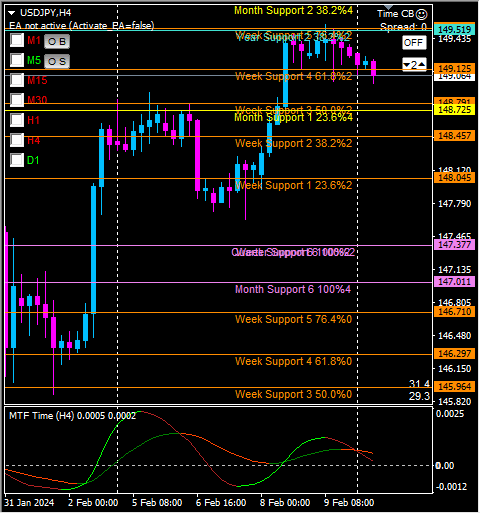Click the 2 Feb 00:00 time label
The image size is (480, 514).
(x=93, y=503)
